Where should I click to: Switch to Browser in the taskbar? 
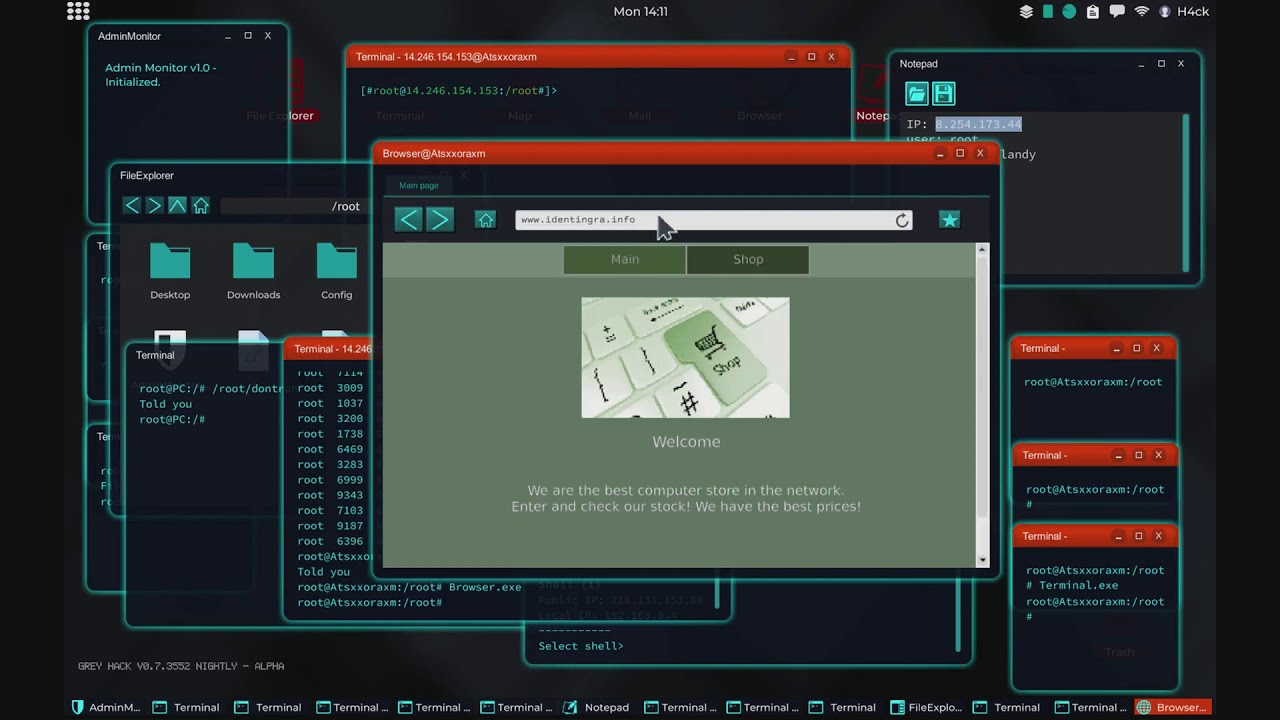1172,707
